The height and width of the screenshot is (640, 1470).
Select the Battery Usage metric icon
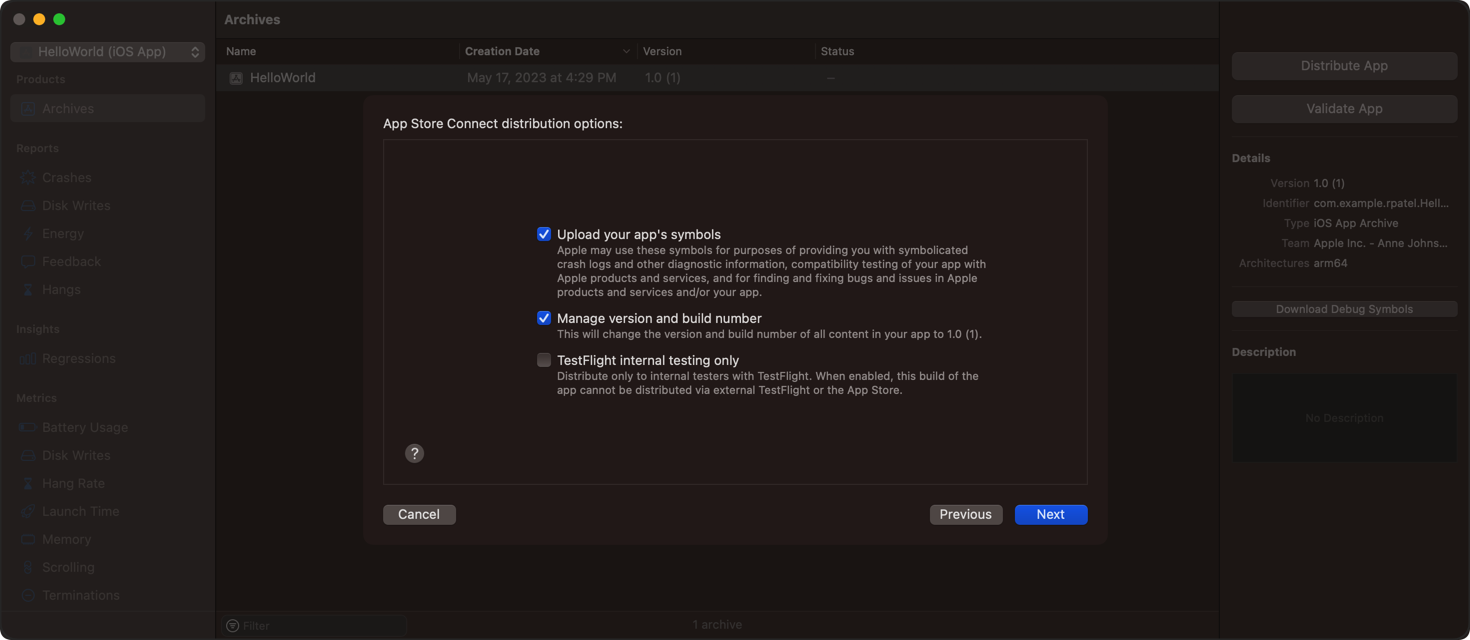point(28,427)
